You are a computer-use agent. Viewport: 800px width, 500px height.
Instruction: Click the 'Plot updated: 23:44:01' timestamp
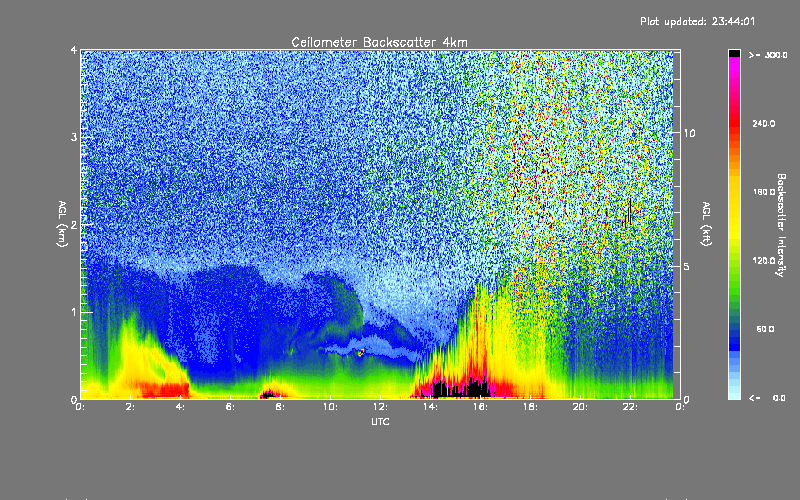697,21
